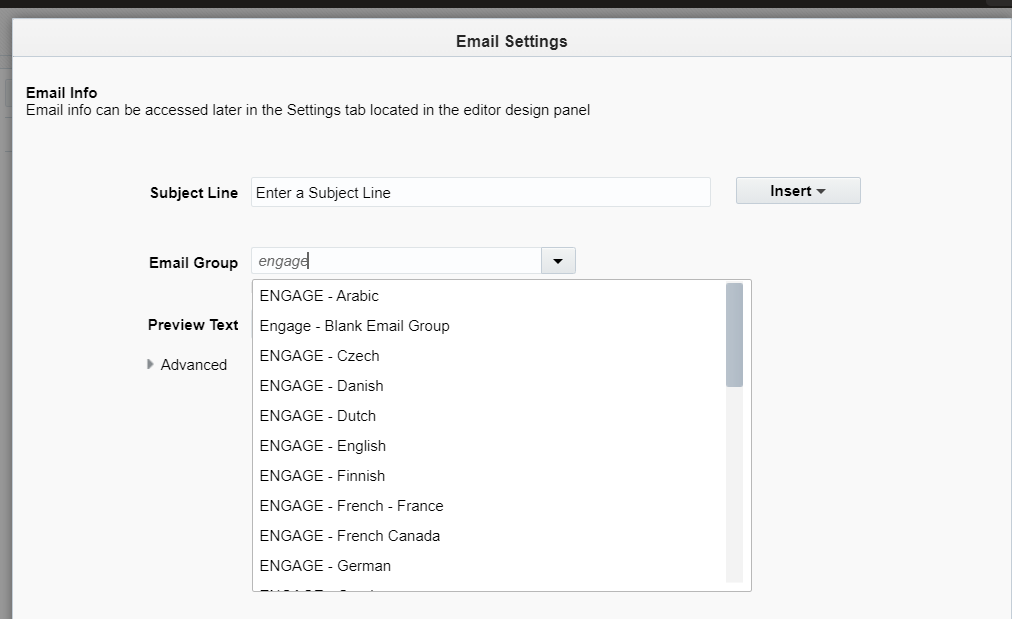Select ENGAGE - French - France option
1012x619 pixels.
tap(351, 506)
